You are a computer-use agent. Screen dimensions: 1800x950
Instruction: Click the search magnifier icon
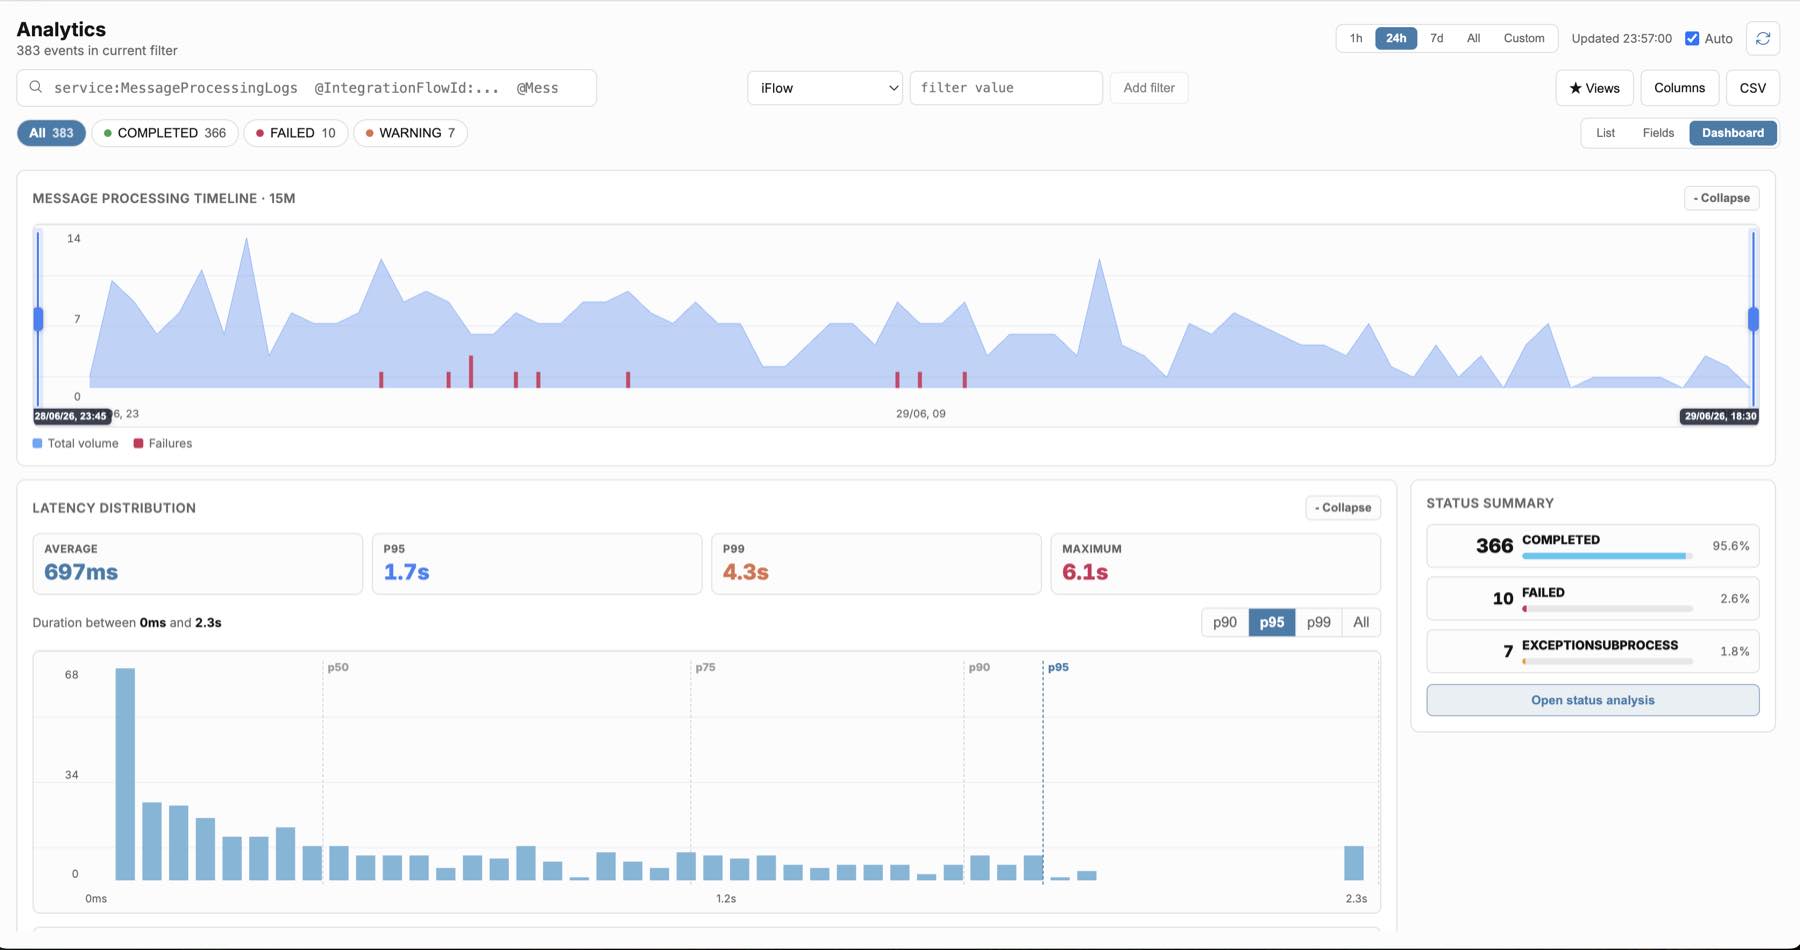(x=36, y=87)
